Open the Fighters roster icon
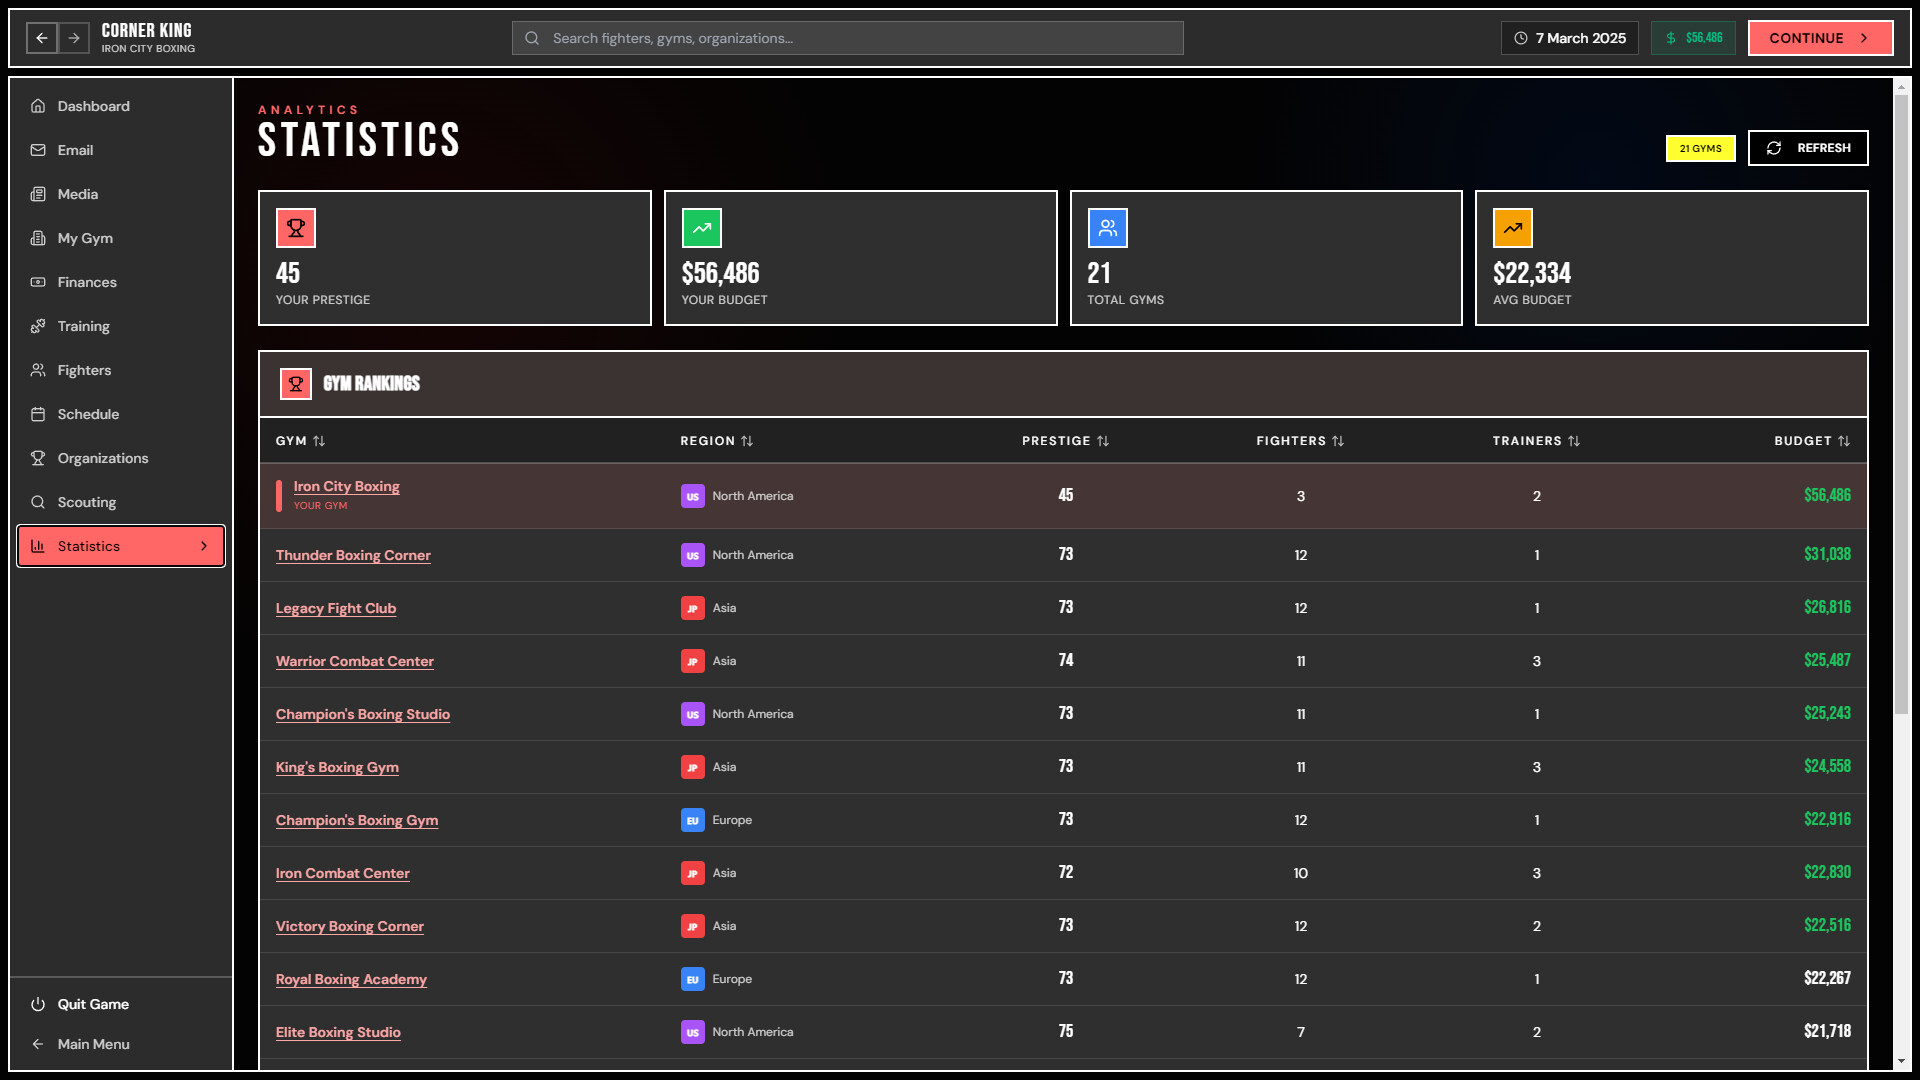 point(37,370)
